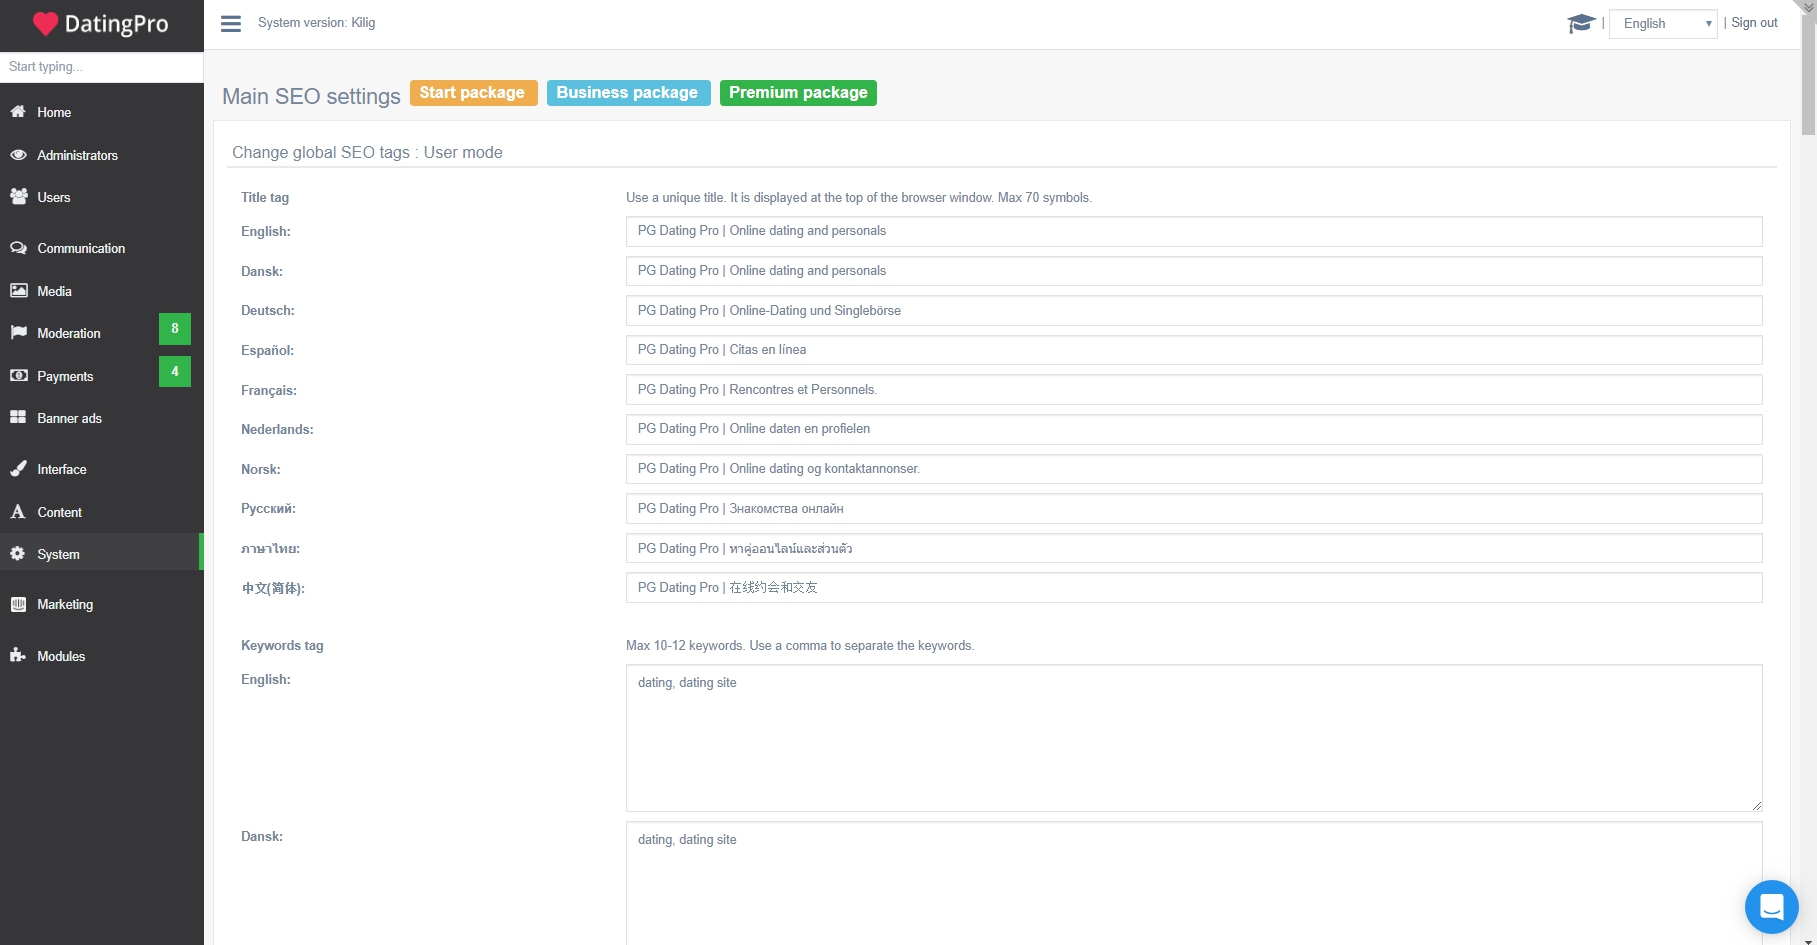Click the Moderation flag icon
Screen dimensions: 1817x945
18,333
